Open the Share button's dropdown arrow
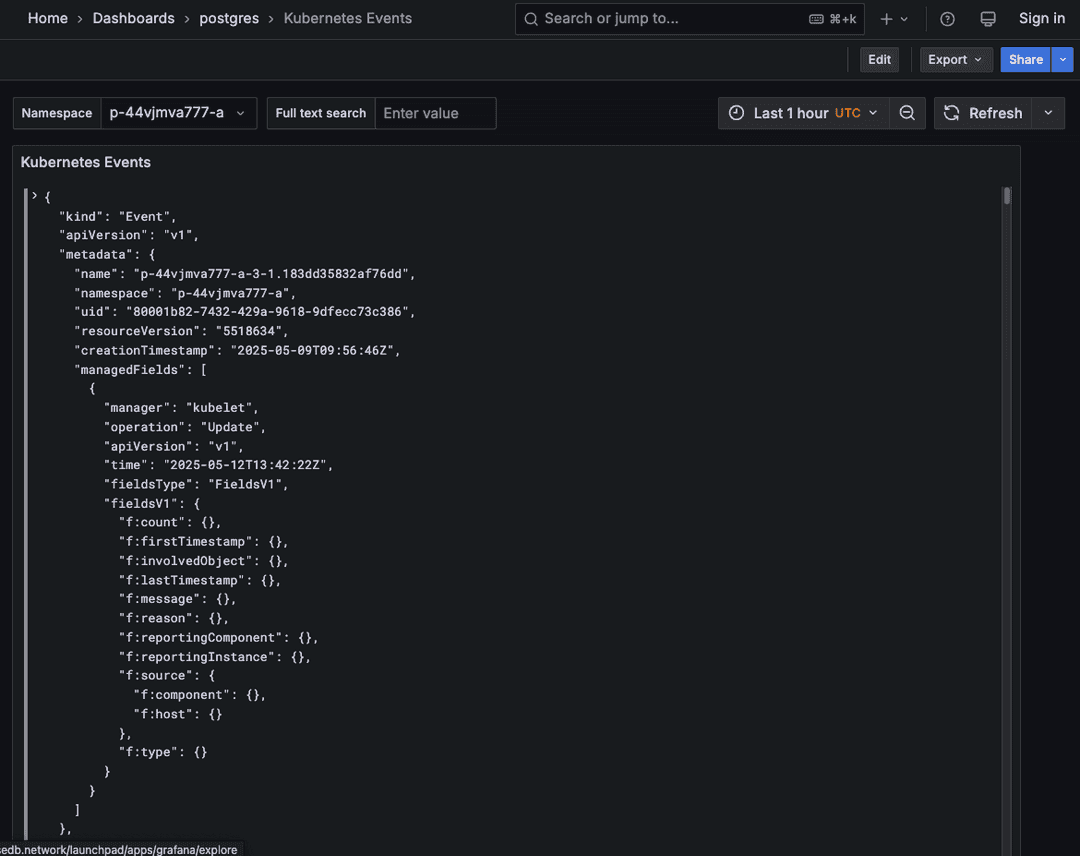 coord(1062,59)
